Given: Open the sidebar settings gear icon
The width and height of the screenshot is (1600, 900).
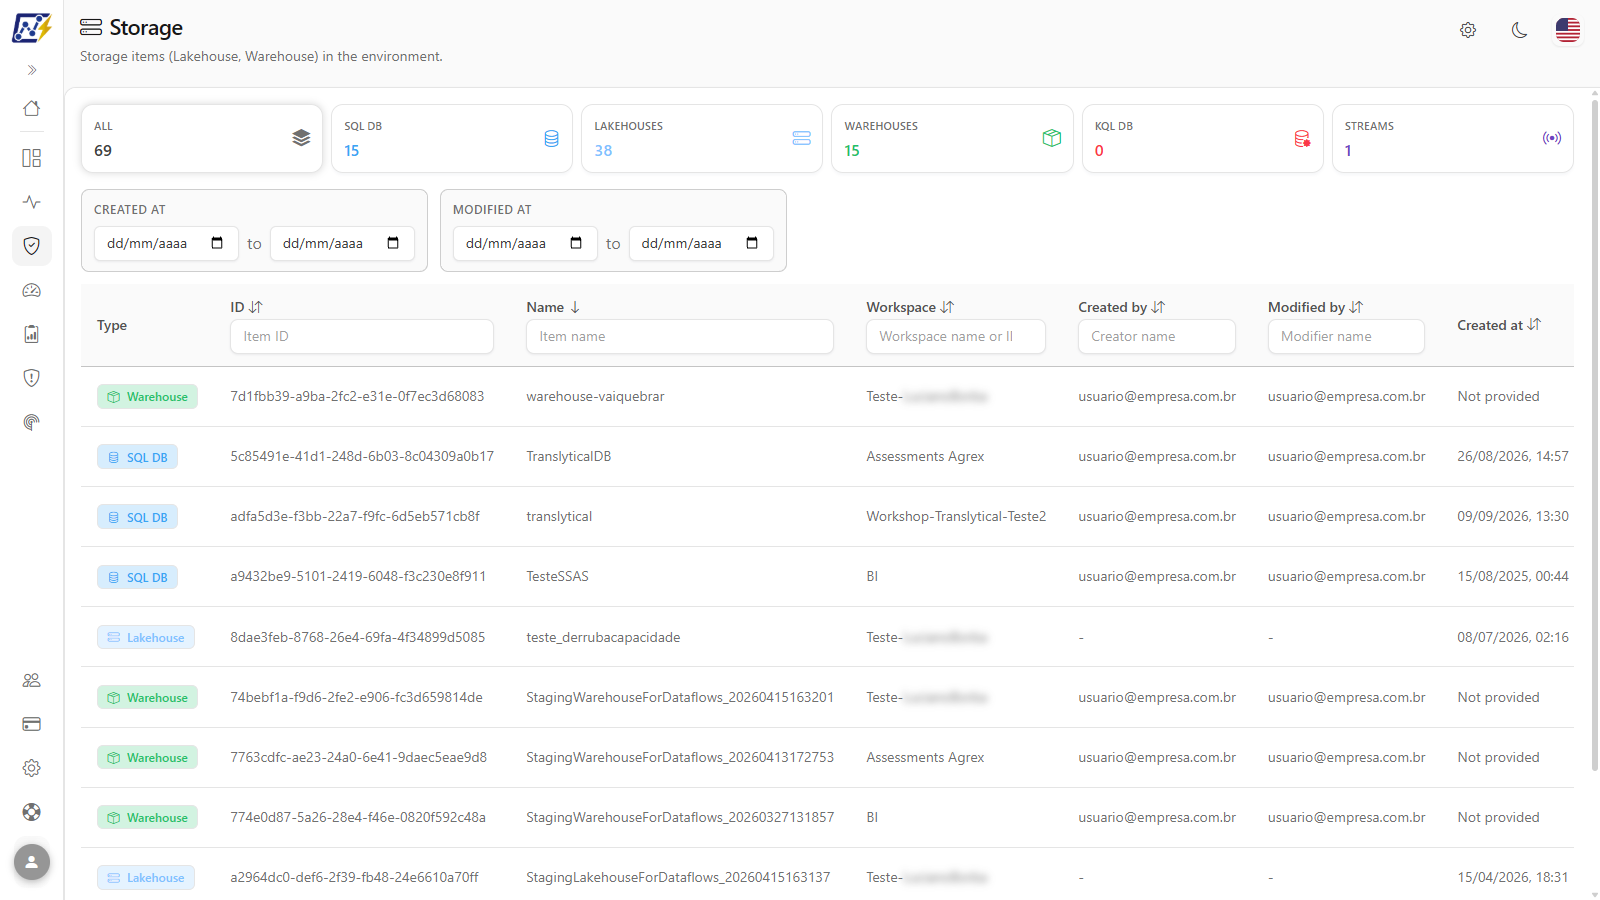Looking at the screenshot, I should pyautogui.click(x=32, y=768).
